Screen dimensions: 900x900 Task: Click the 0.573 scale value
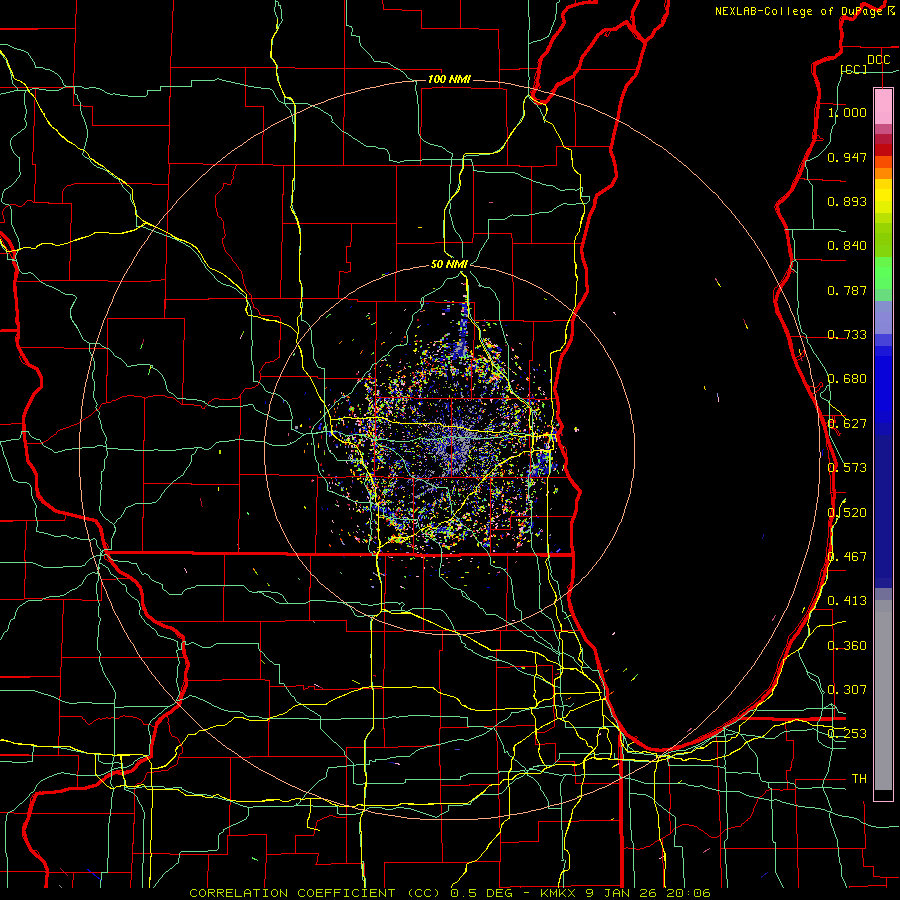coord(847,468)
